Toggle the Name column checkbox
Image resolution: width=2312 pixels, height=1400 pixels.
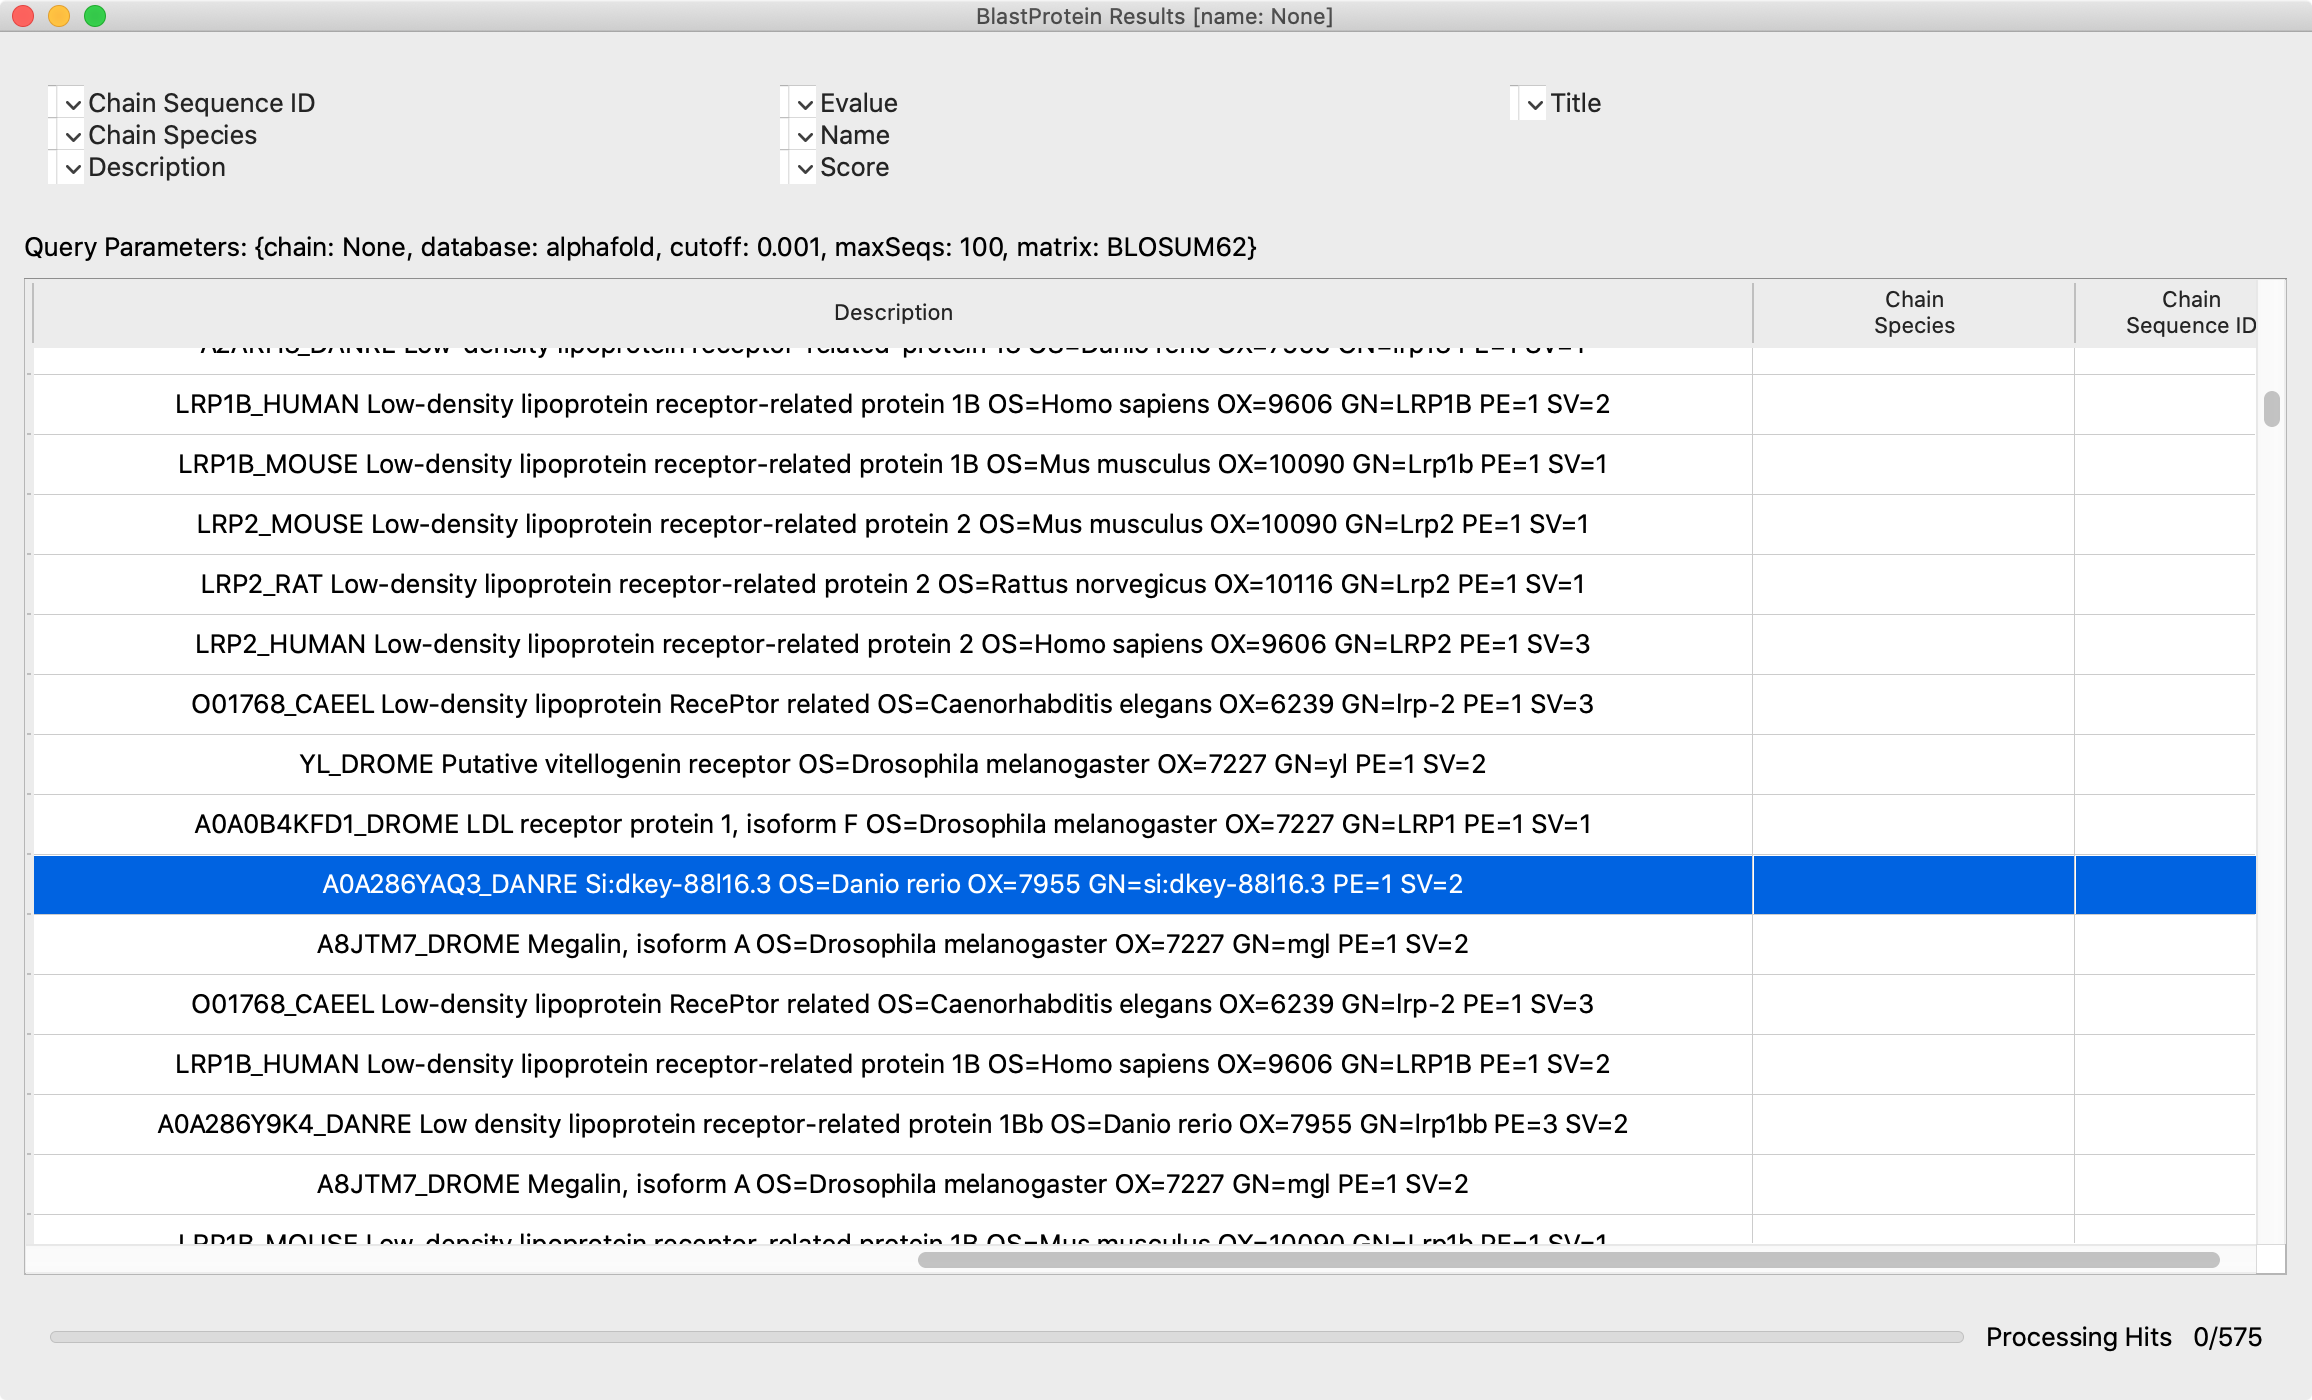pyautogui.click(x=804, y=136)
